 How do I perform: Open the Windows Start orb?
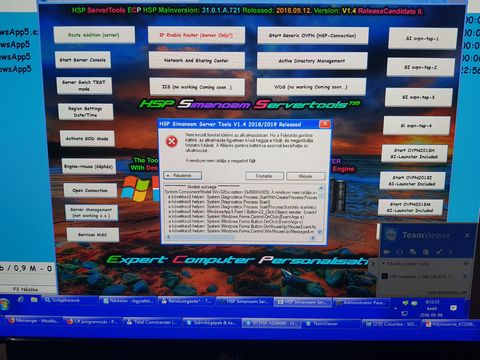5,305
